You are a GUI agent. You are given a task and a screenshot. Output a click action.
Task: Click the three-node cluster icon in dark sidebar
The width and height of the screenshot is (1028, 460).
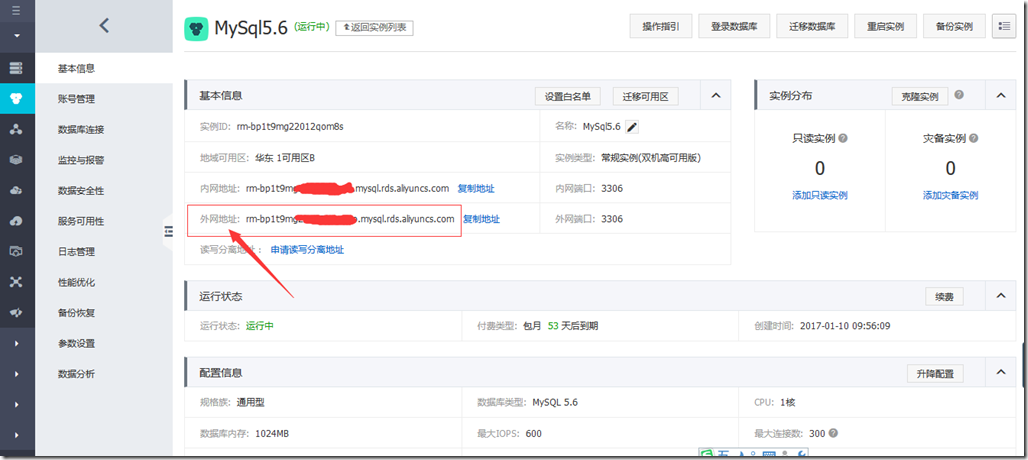(x=16, y=129)
